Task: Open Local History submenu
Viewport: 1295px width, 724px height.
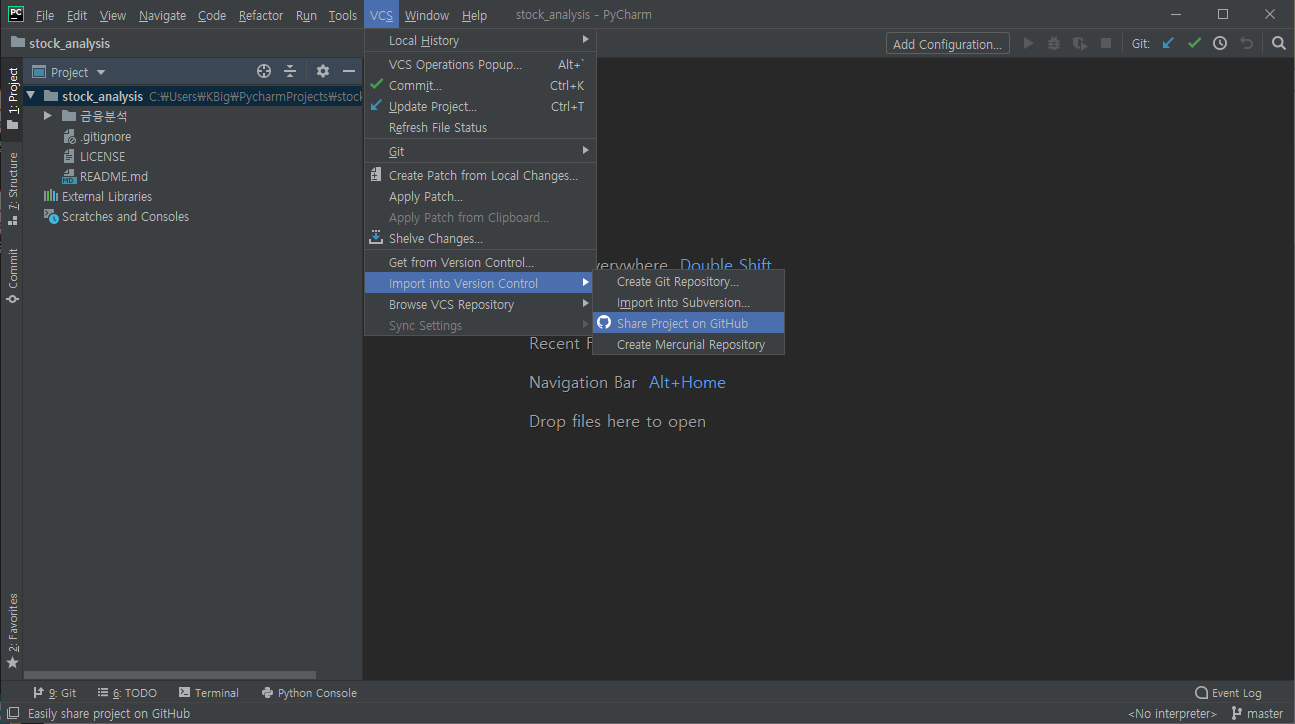Action: point(480,40)
